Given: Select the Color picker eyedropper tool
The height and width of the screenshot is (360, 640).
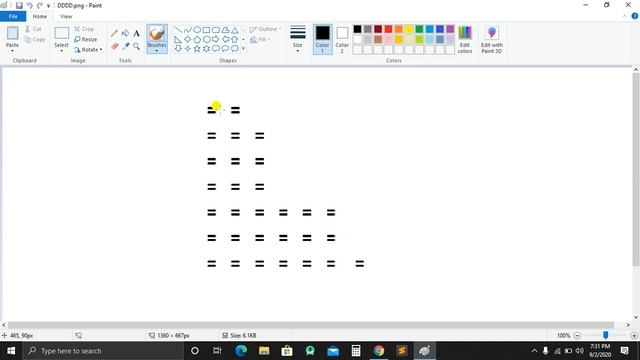Looking at the screenshot, I should coord(125,46).
